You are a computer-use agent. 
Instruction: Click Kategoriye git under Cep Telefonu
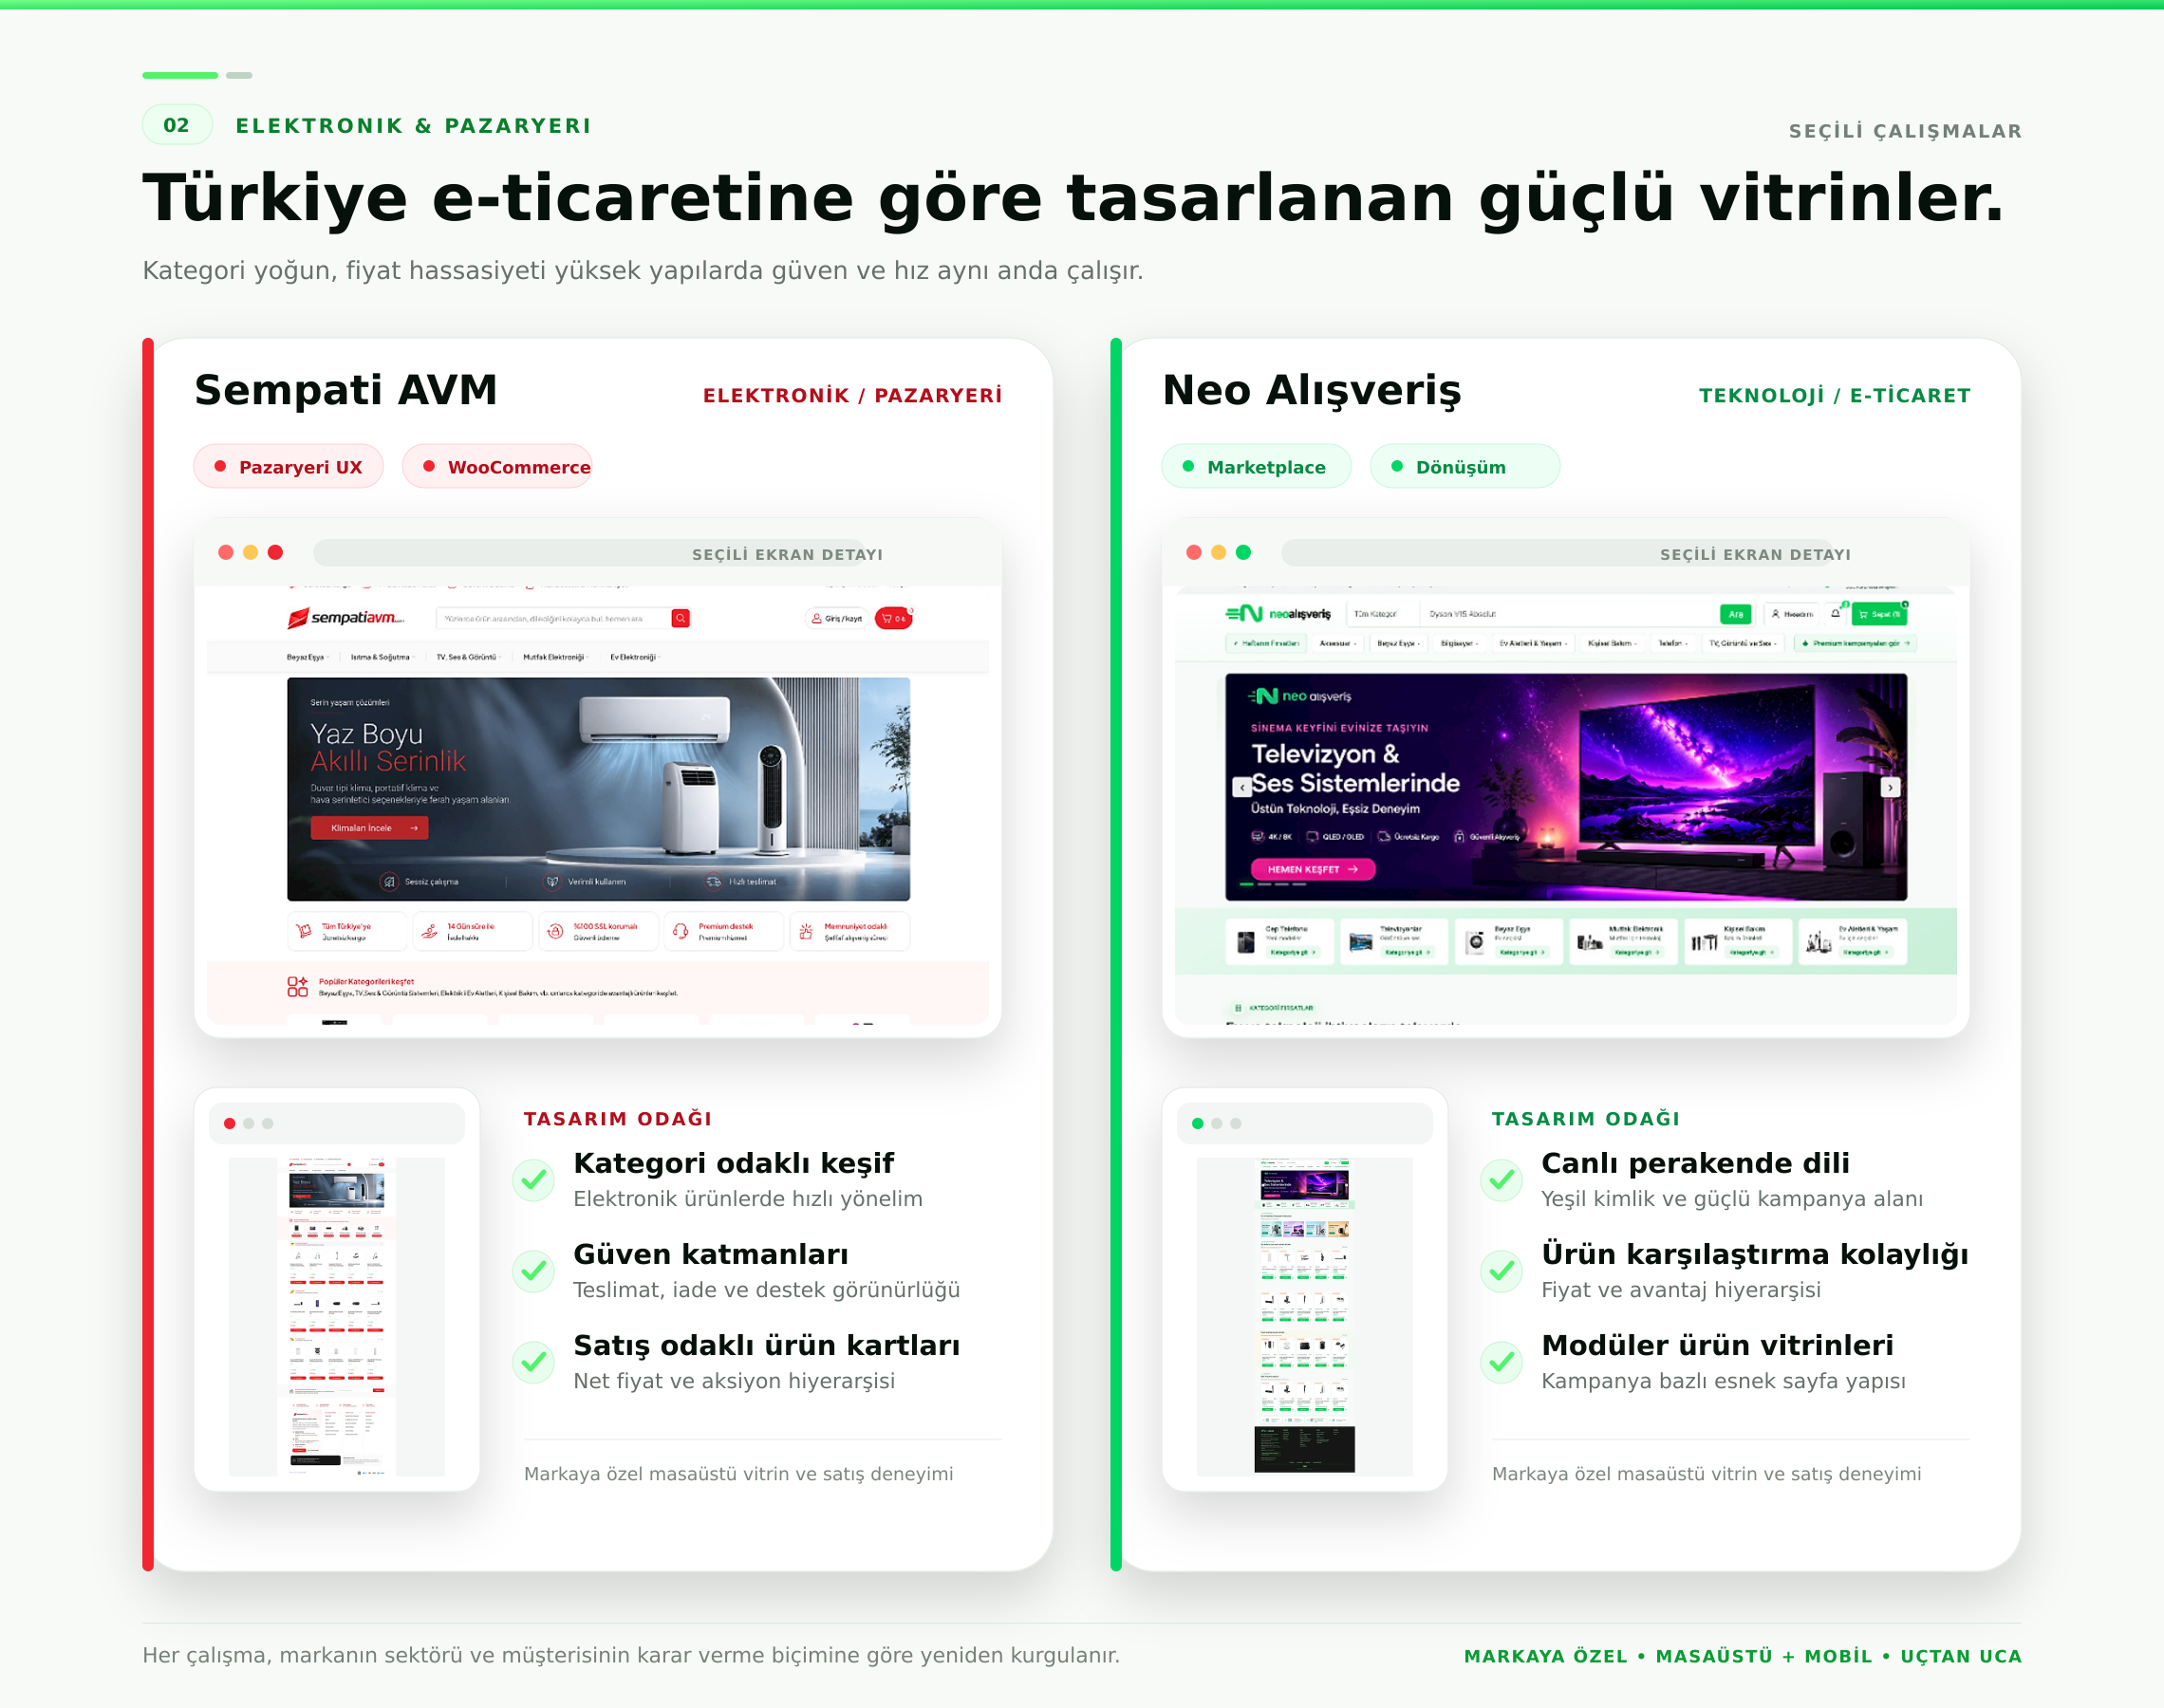pos(1294,952)
